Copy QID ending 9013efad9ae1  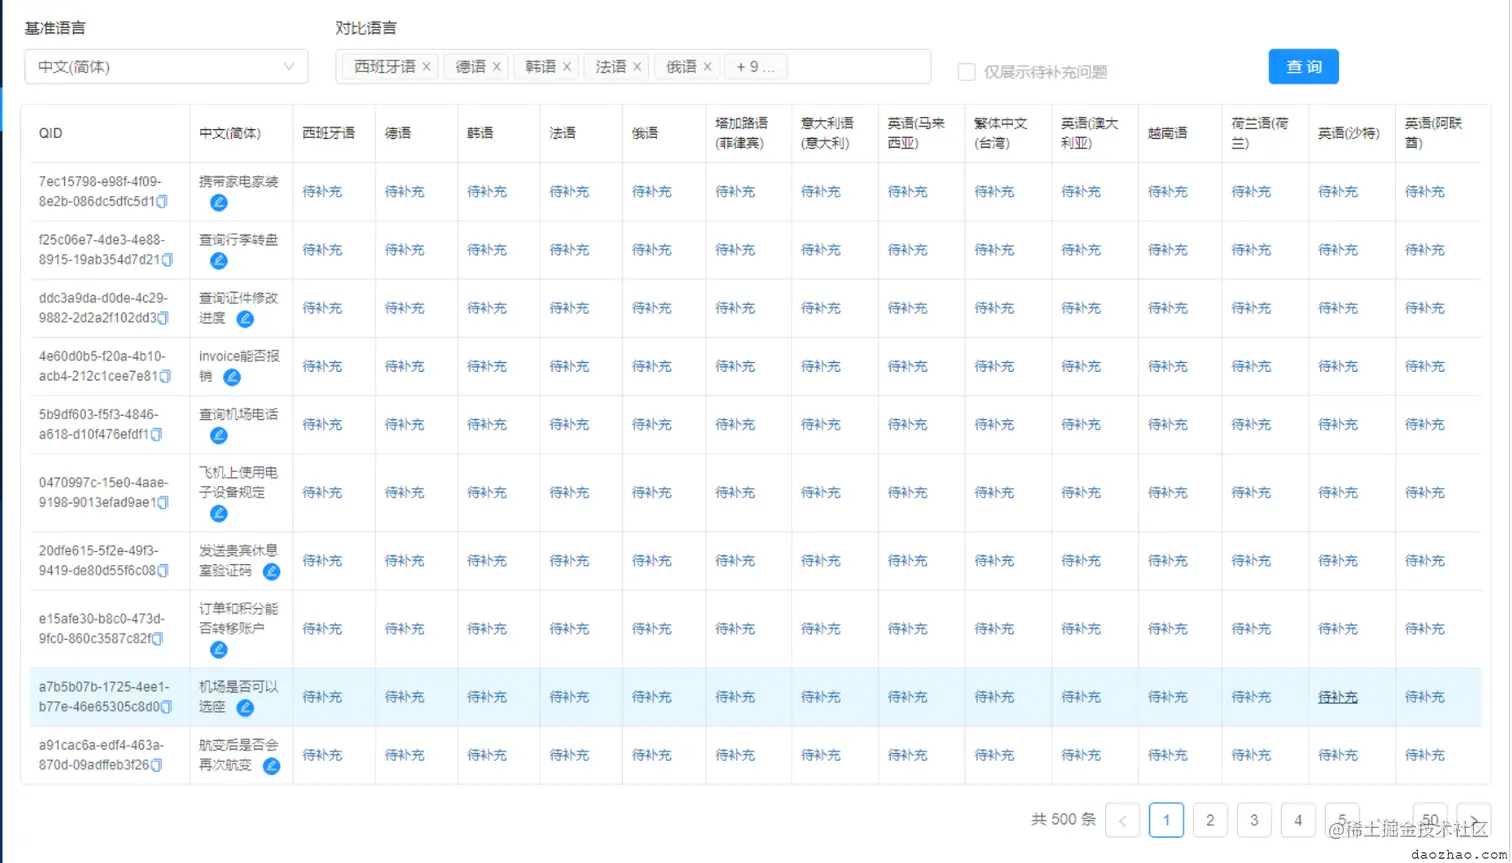pyautogui.click(x=163, y=502)
